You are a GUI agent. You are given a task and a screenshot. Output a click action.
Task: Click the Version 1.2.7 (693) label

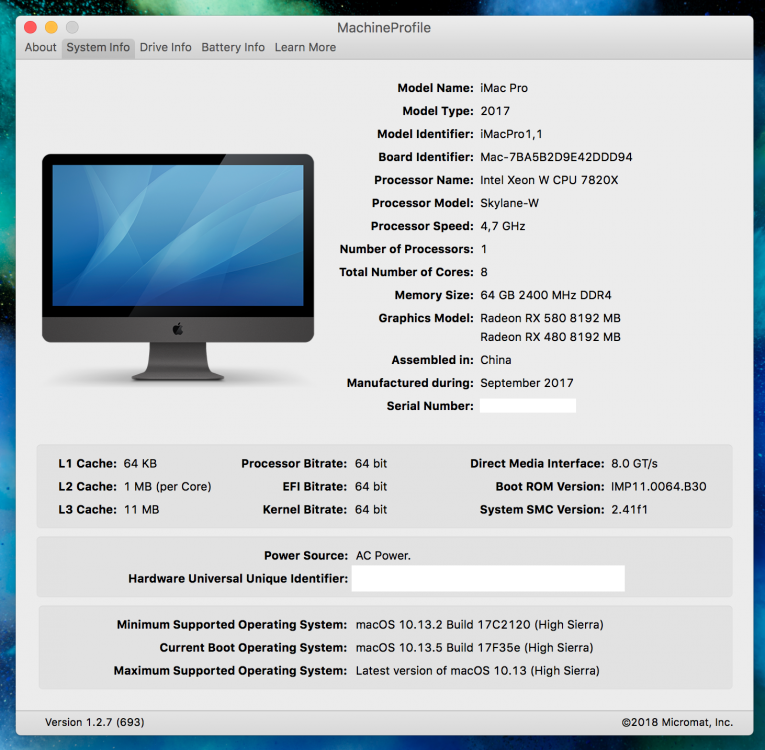pos(95,722)
